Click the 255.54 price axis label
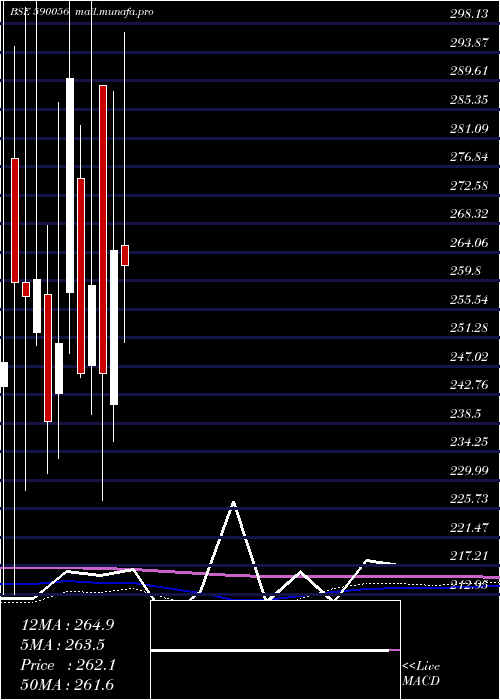Screen dimensions: 500x700 click(469, 300)
